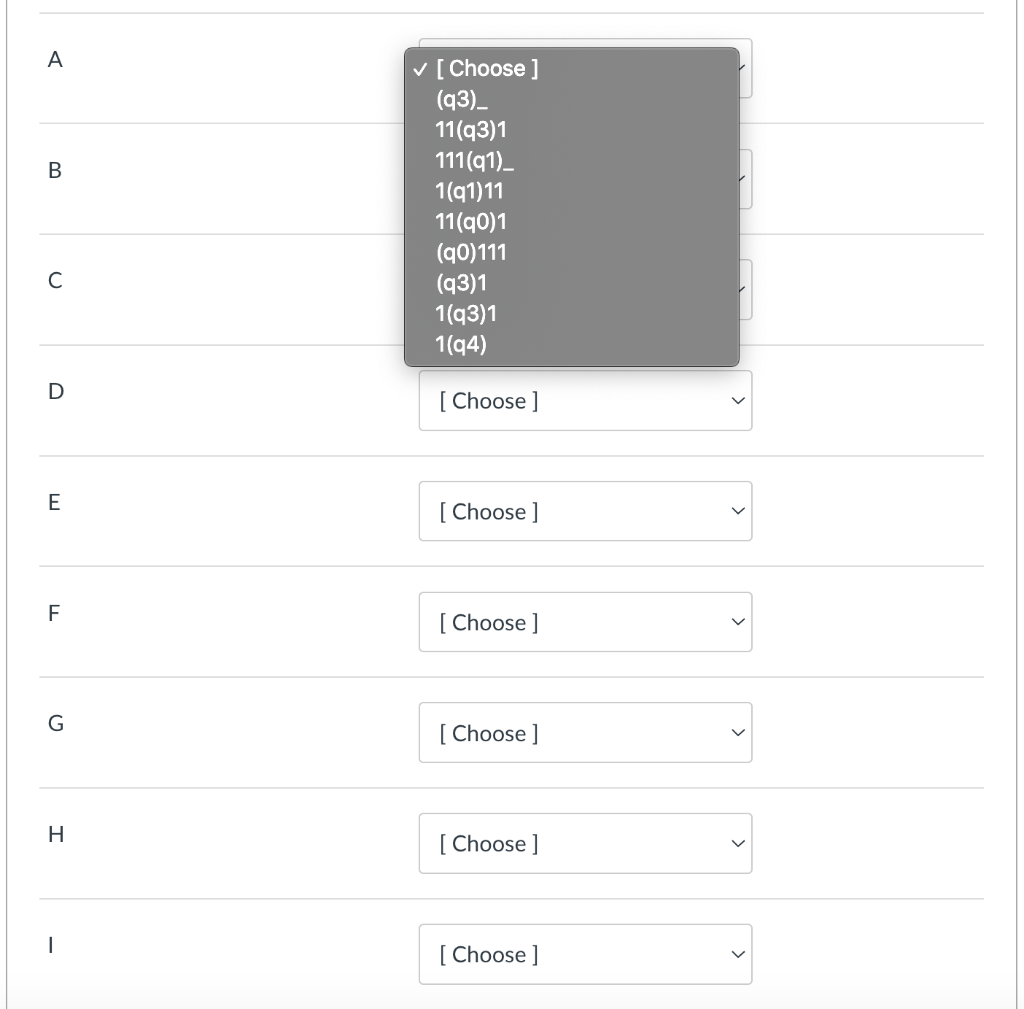Open the dropdown for question E

click(x=585, y=511)
